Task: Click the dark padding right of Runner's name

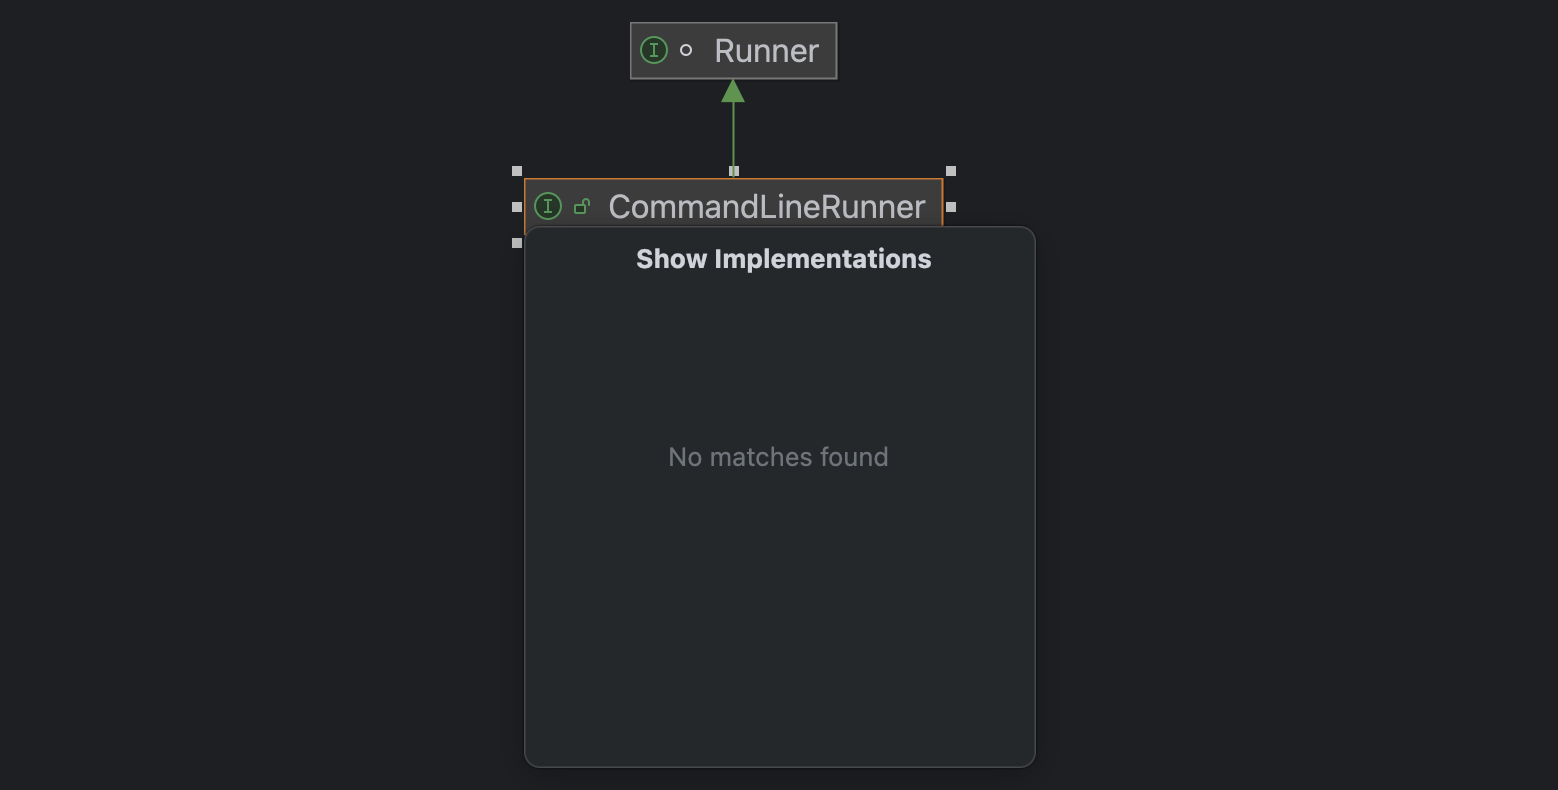Action: pyautogui.click(x=828, y=51)
